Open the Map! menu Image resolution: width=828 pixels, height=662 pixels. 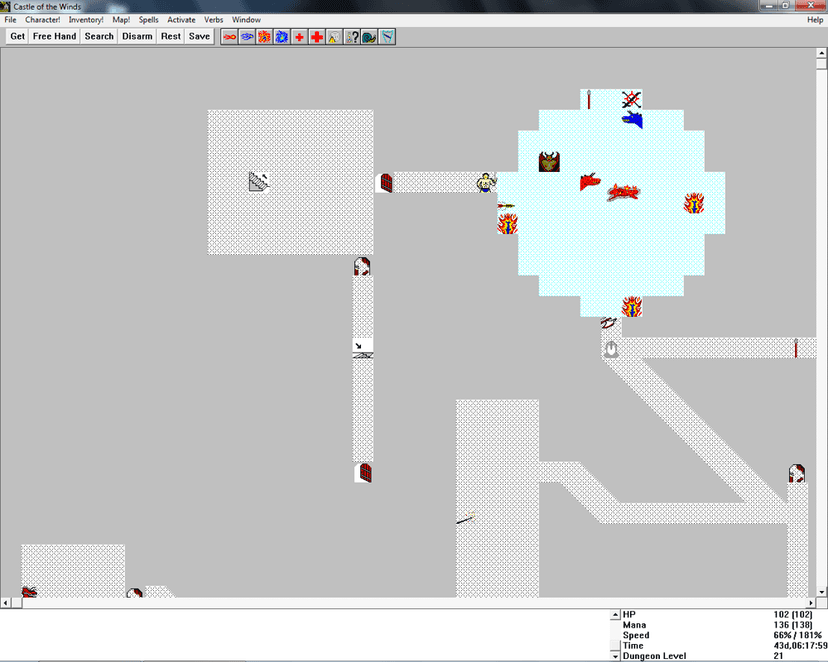pyautogui.click(x=121, y=20)
